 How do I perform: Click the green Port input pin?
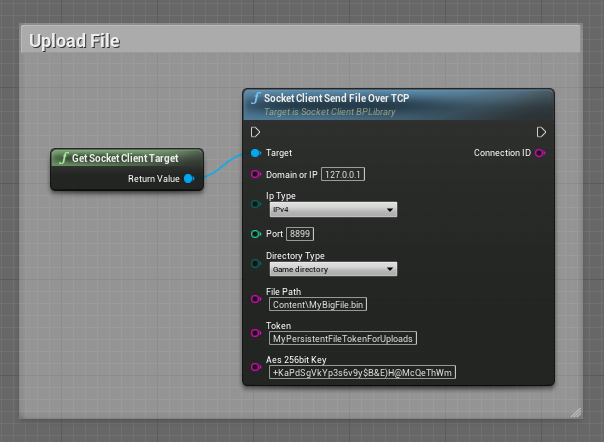(256, 234)
